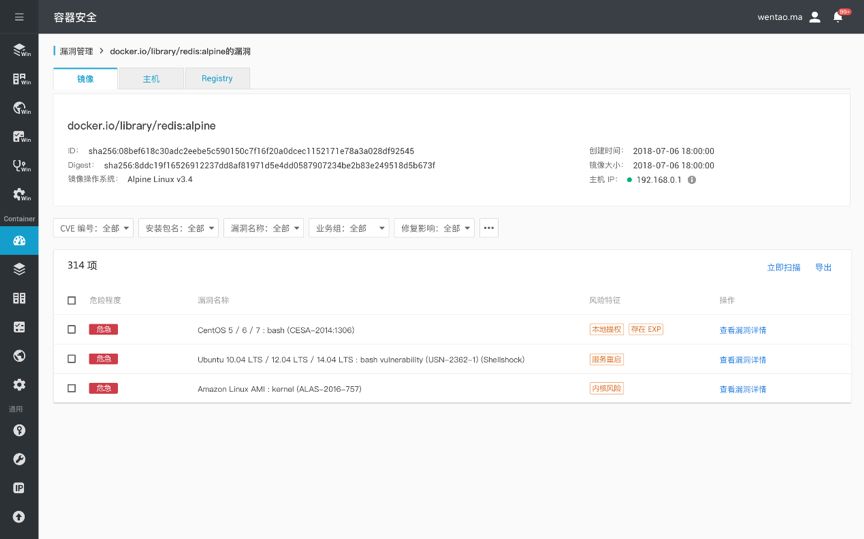Click the image ID sha256 value
The width and height of the screenshot is (864, 539).
pyautogui.click(x=251, y=150)
